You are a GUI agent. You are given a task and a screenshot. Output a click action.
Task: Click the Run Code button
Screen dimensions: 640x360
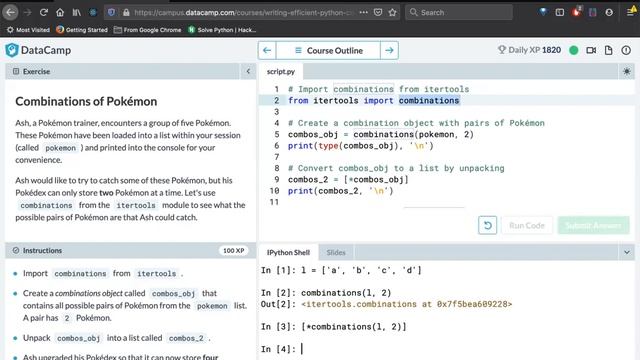527,225
